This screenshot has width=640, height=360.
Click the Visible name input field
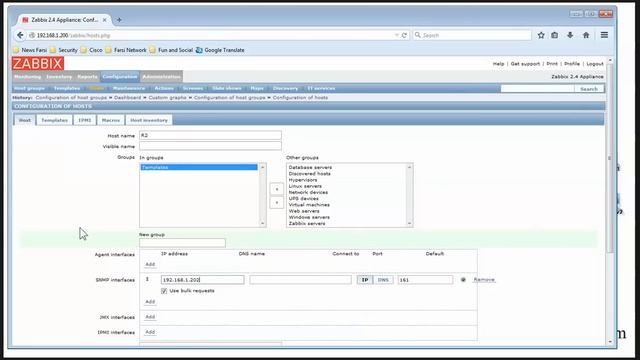pyautogui.click(x=210, y=146)
